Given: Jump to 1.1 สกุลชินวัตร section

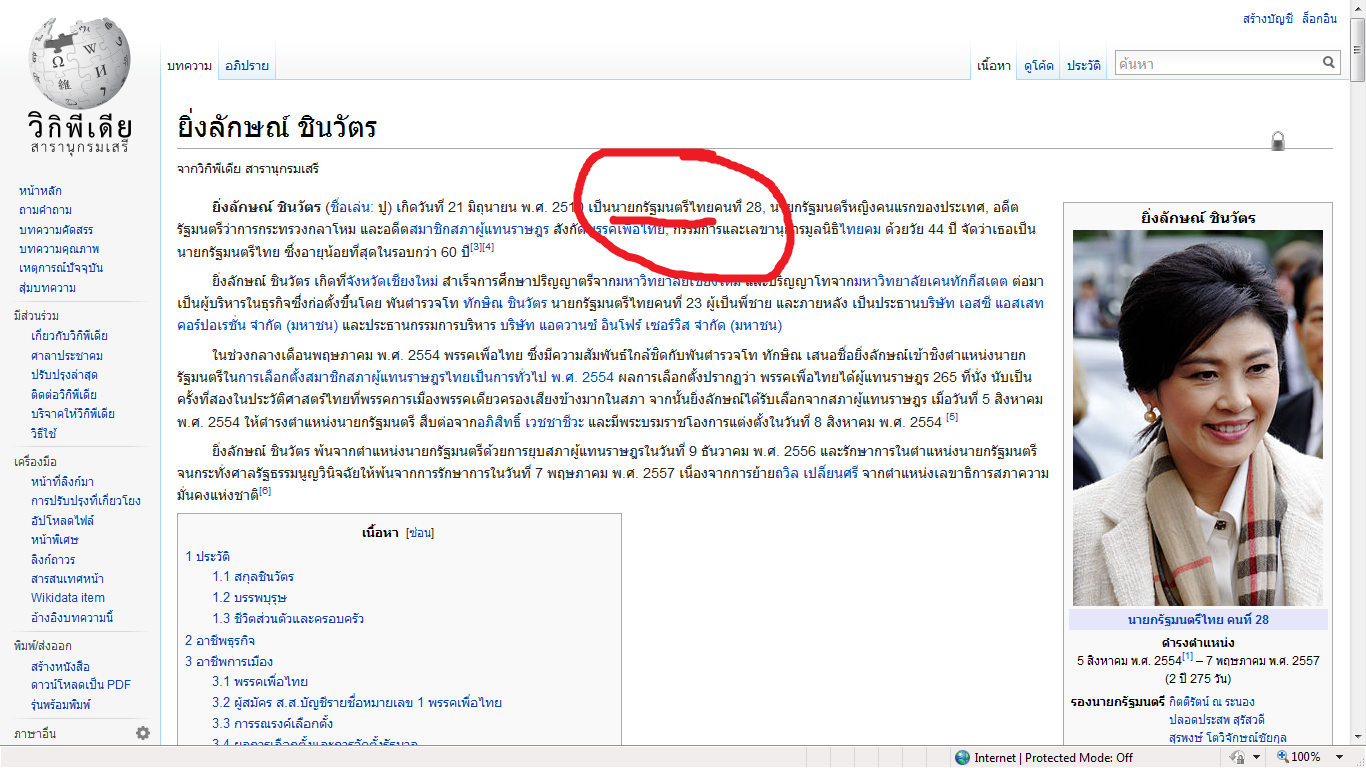Looking at the screenshot, I should pyautogui.click(x=253, y=577).
